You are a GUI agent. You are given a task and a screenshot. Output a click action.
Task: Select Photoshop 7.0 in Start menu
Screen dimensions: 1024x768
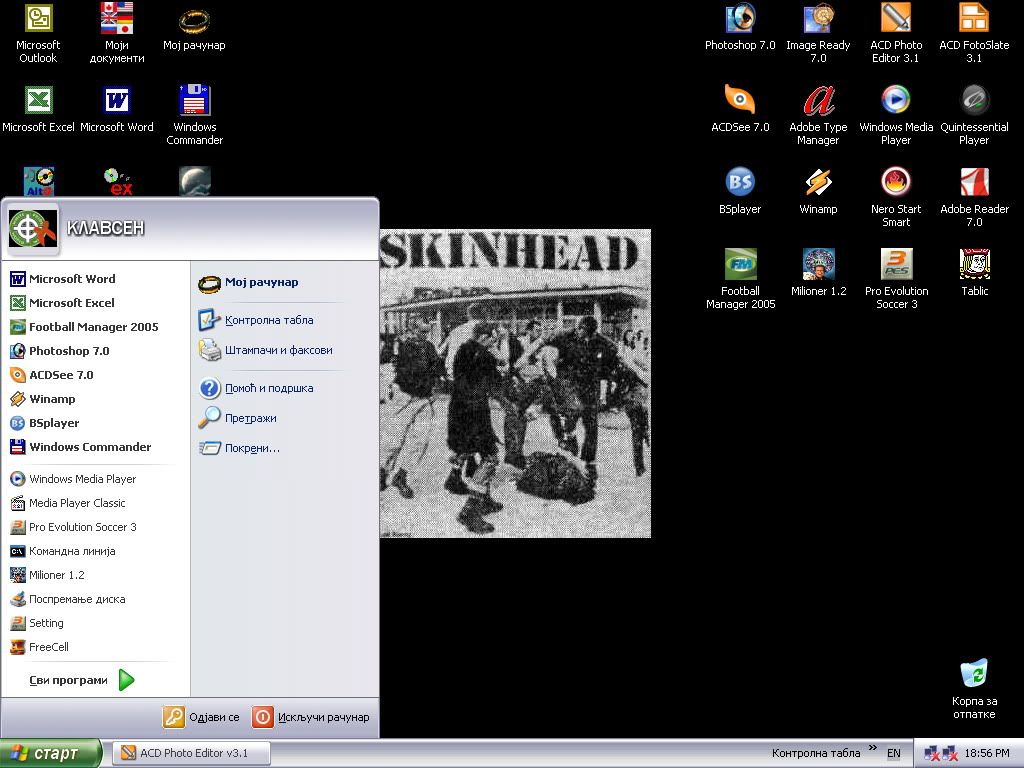[x=95, y=351]
